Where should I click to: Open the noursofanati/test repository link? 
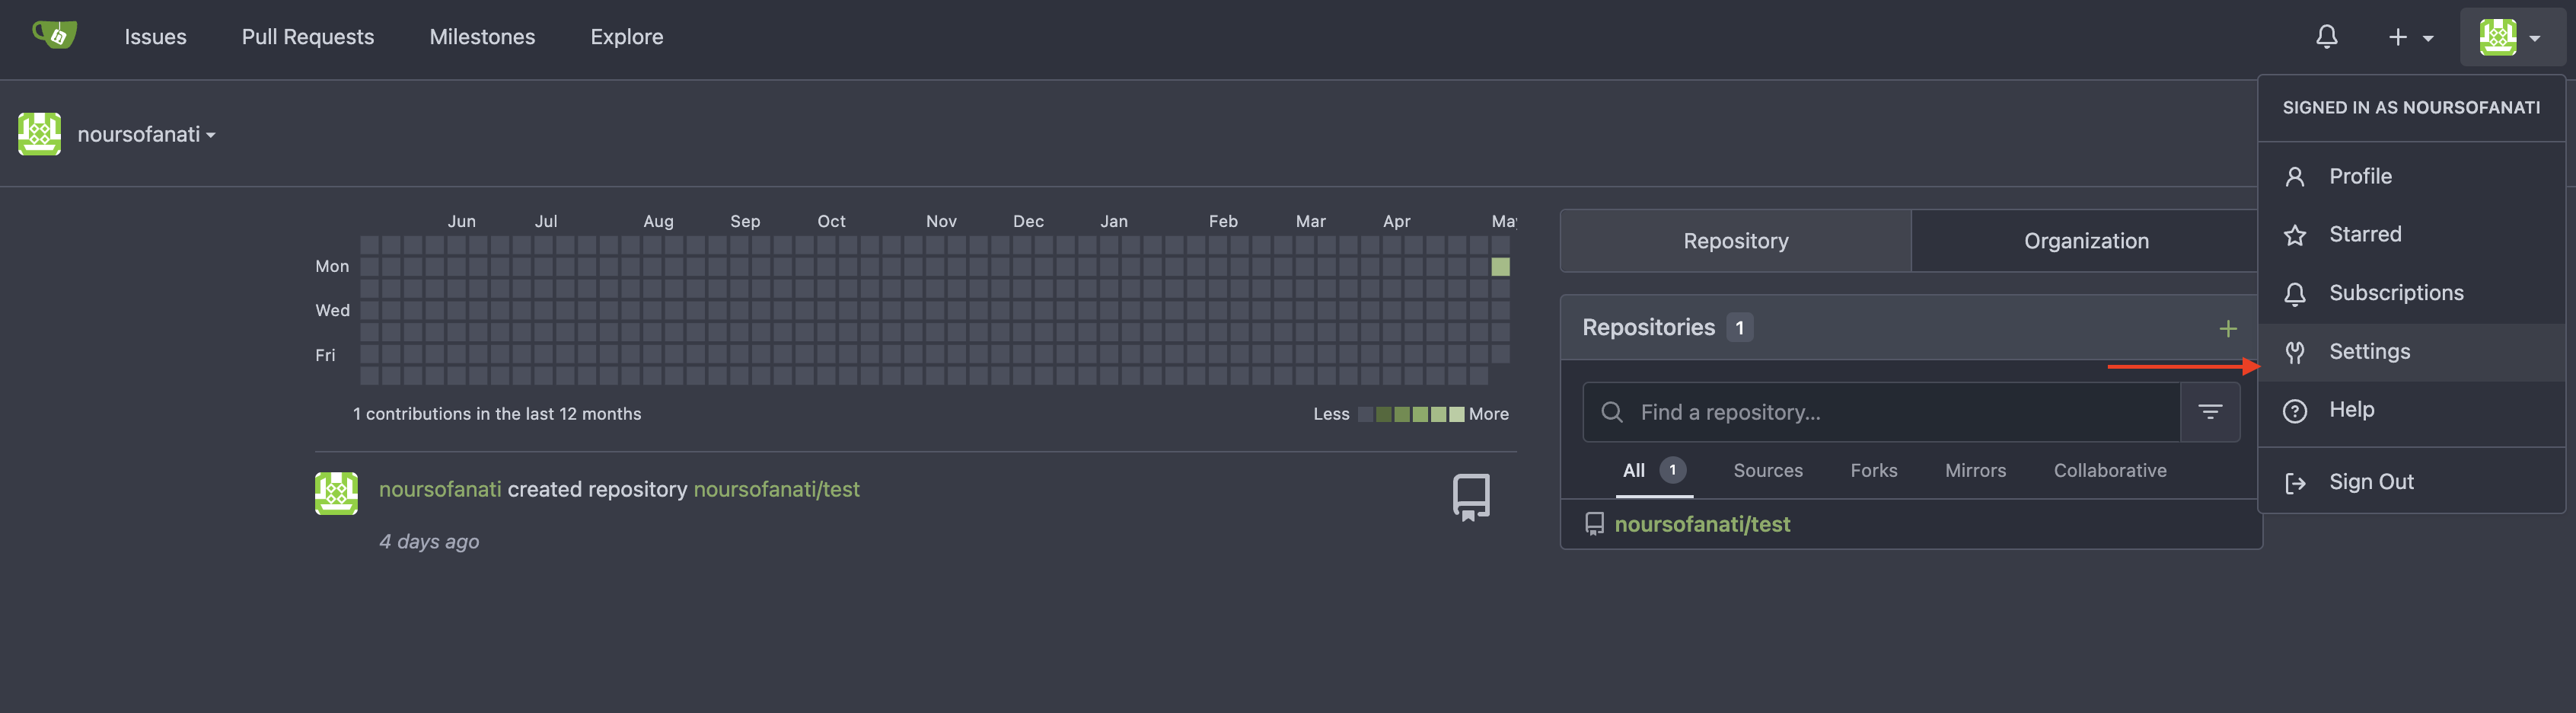1703,523
